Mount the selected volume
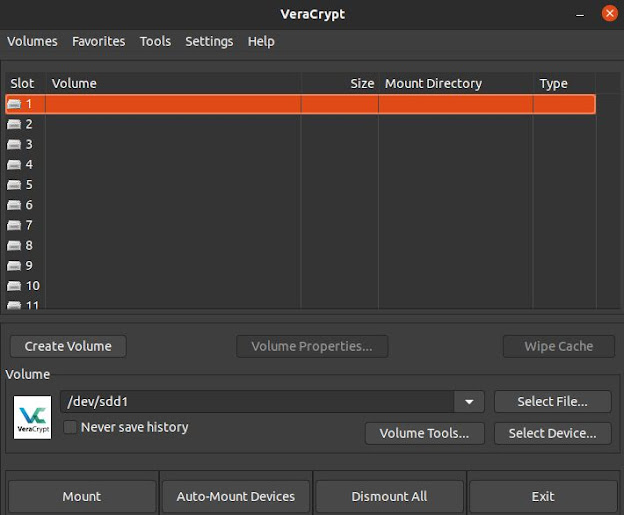This screenshot has height=515, width=624. [82, 496]
